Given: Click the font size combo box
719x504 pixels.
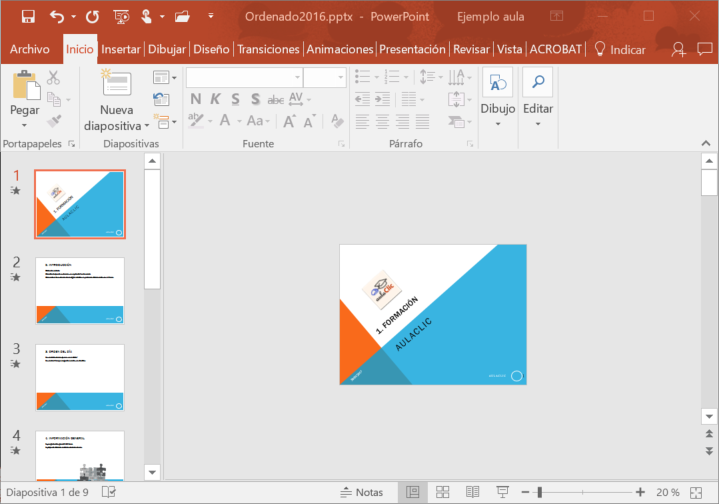Looking at the screenshot, I should (x=324, y=78).
